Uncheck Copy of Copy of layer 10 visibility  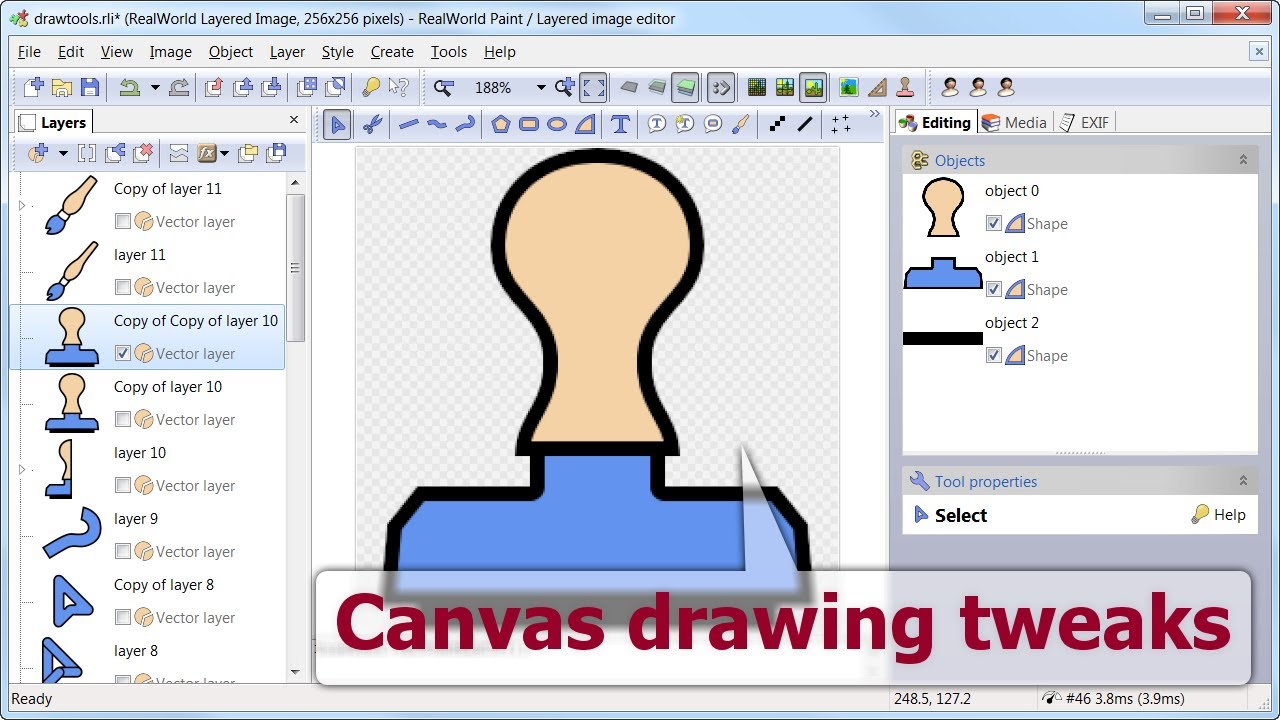122,353
